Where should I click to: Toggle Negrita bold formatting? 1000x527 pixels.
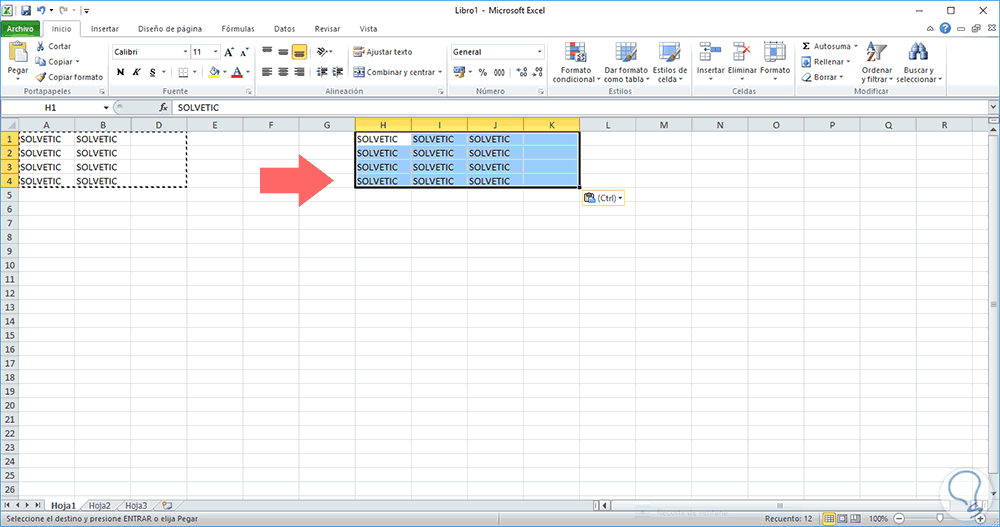click(121, 72)
